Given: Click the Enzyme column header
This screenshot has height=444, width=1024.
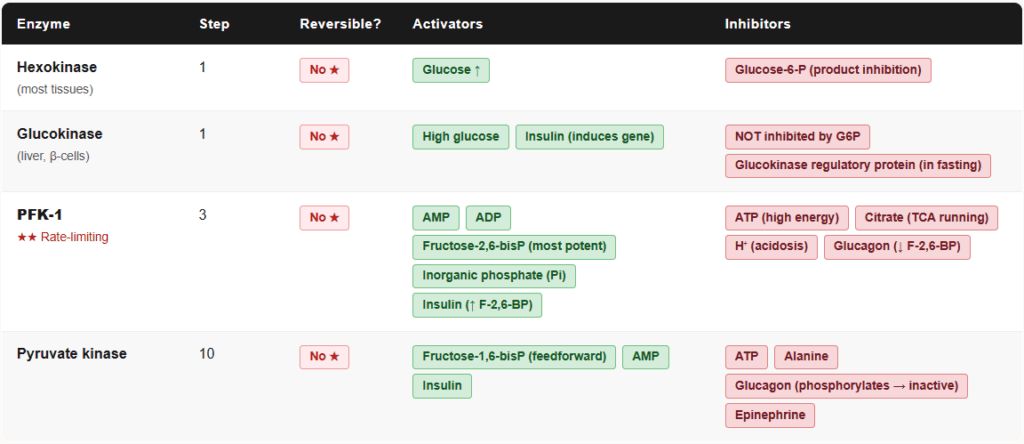Looking at the screenshot, I should [44, 23].
